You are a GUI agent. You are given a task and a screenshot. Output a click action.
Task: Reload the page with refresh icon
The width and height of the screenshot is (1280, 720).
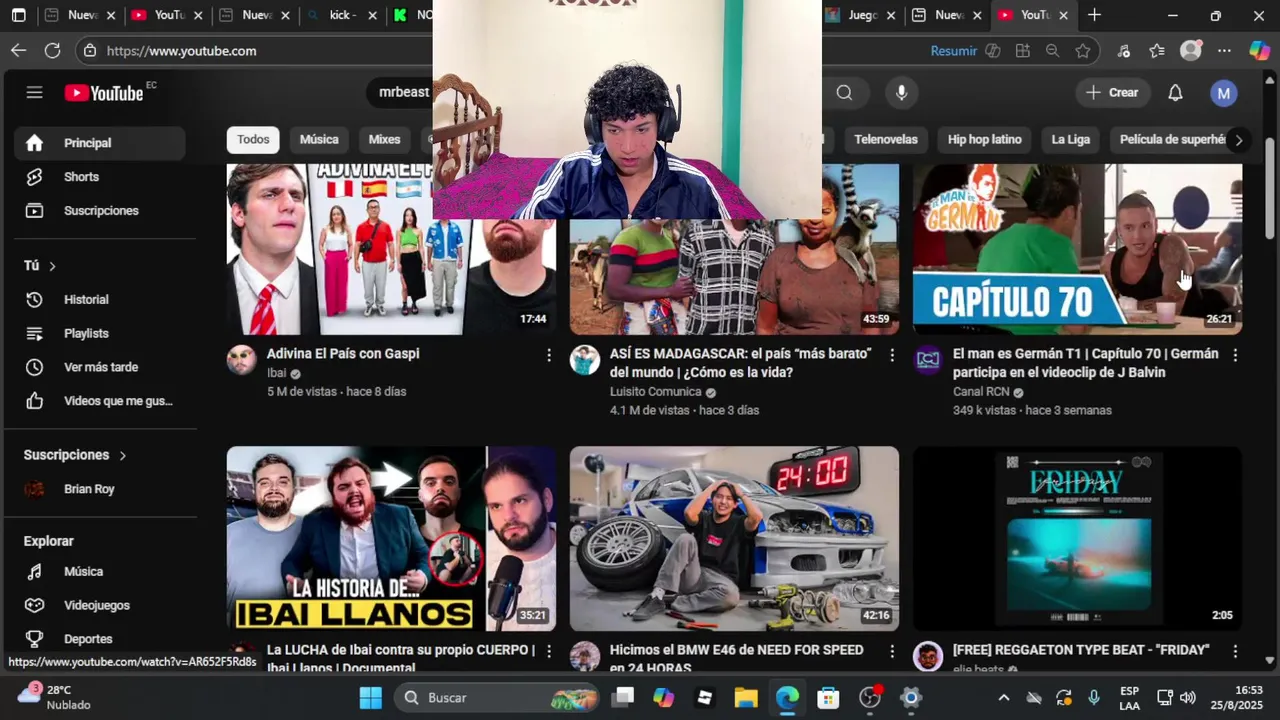point(52,50)
